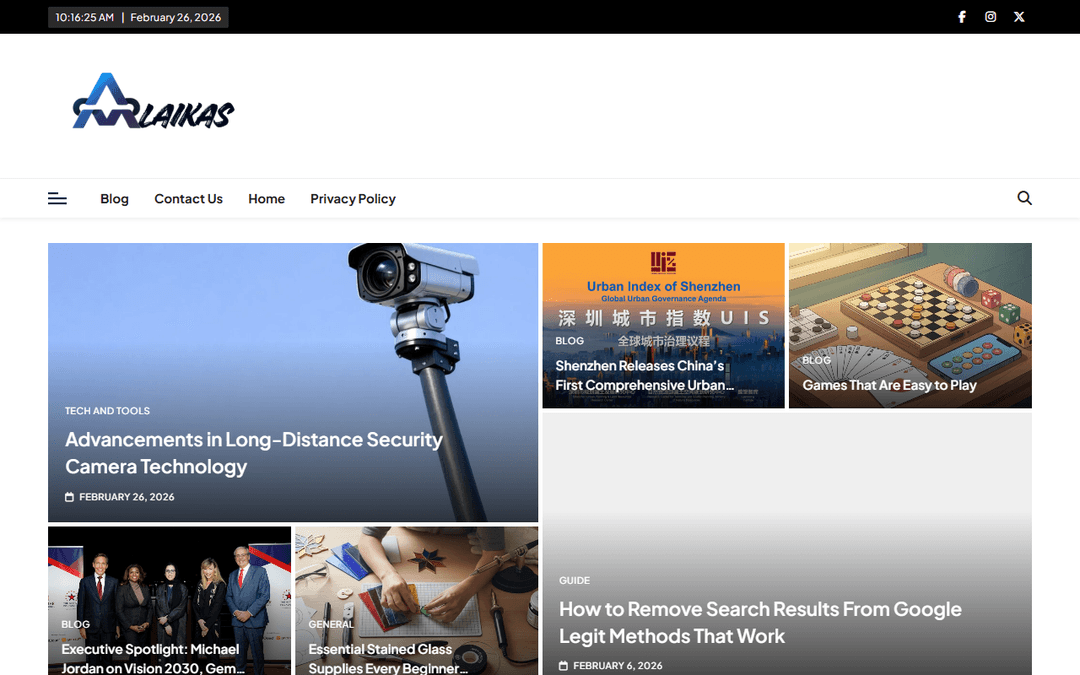Open Executive Spotlight: Michael Jordan article
The height and width of the screenshot is (675, 1080).
coord(153,659)
